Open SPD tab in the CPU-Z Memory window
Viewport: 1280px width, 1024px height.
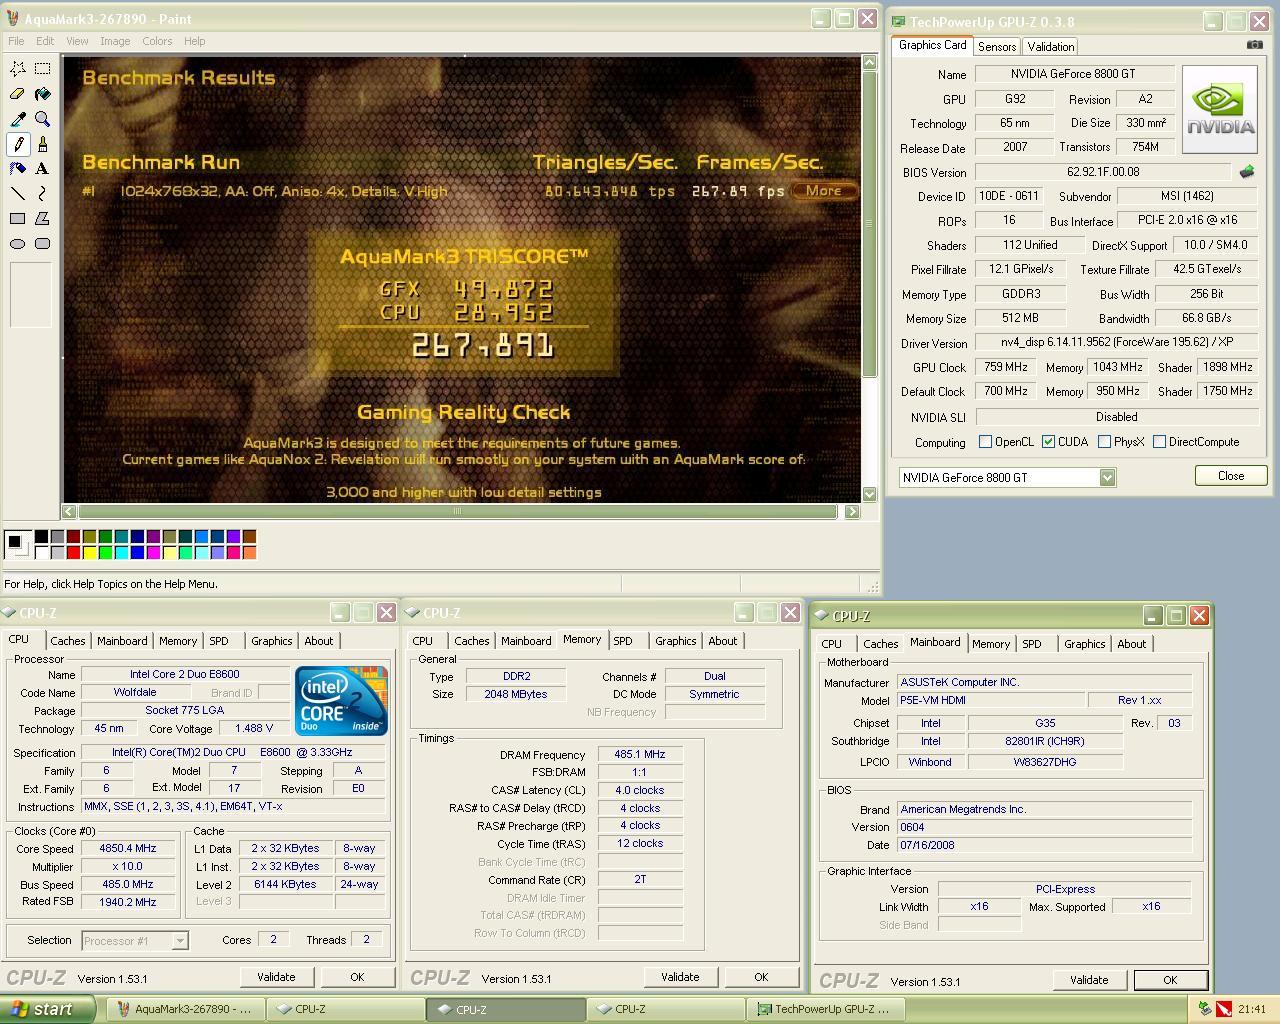coord(623,641)
